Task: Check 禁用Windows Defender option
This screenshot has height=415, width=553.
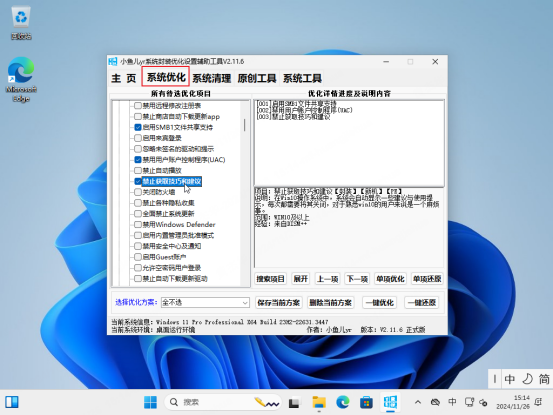Action: [138, 225]
